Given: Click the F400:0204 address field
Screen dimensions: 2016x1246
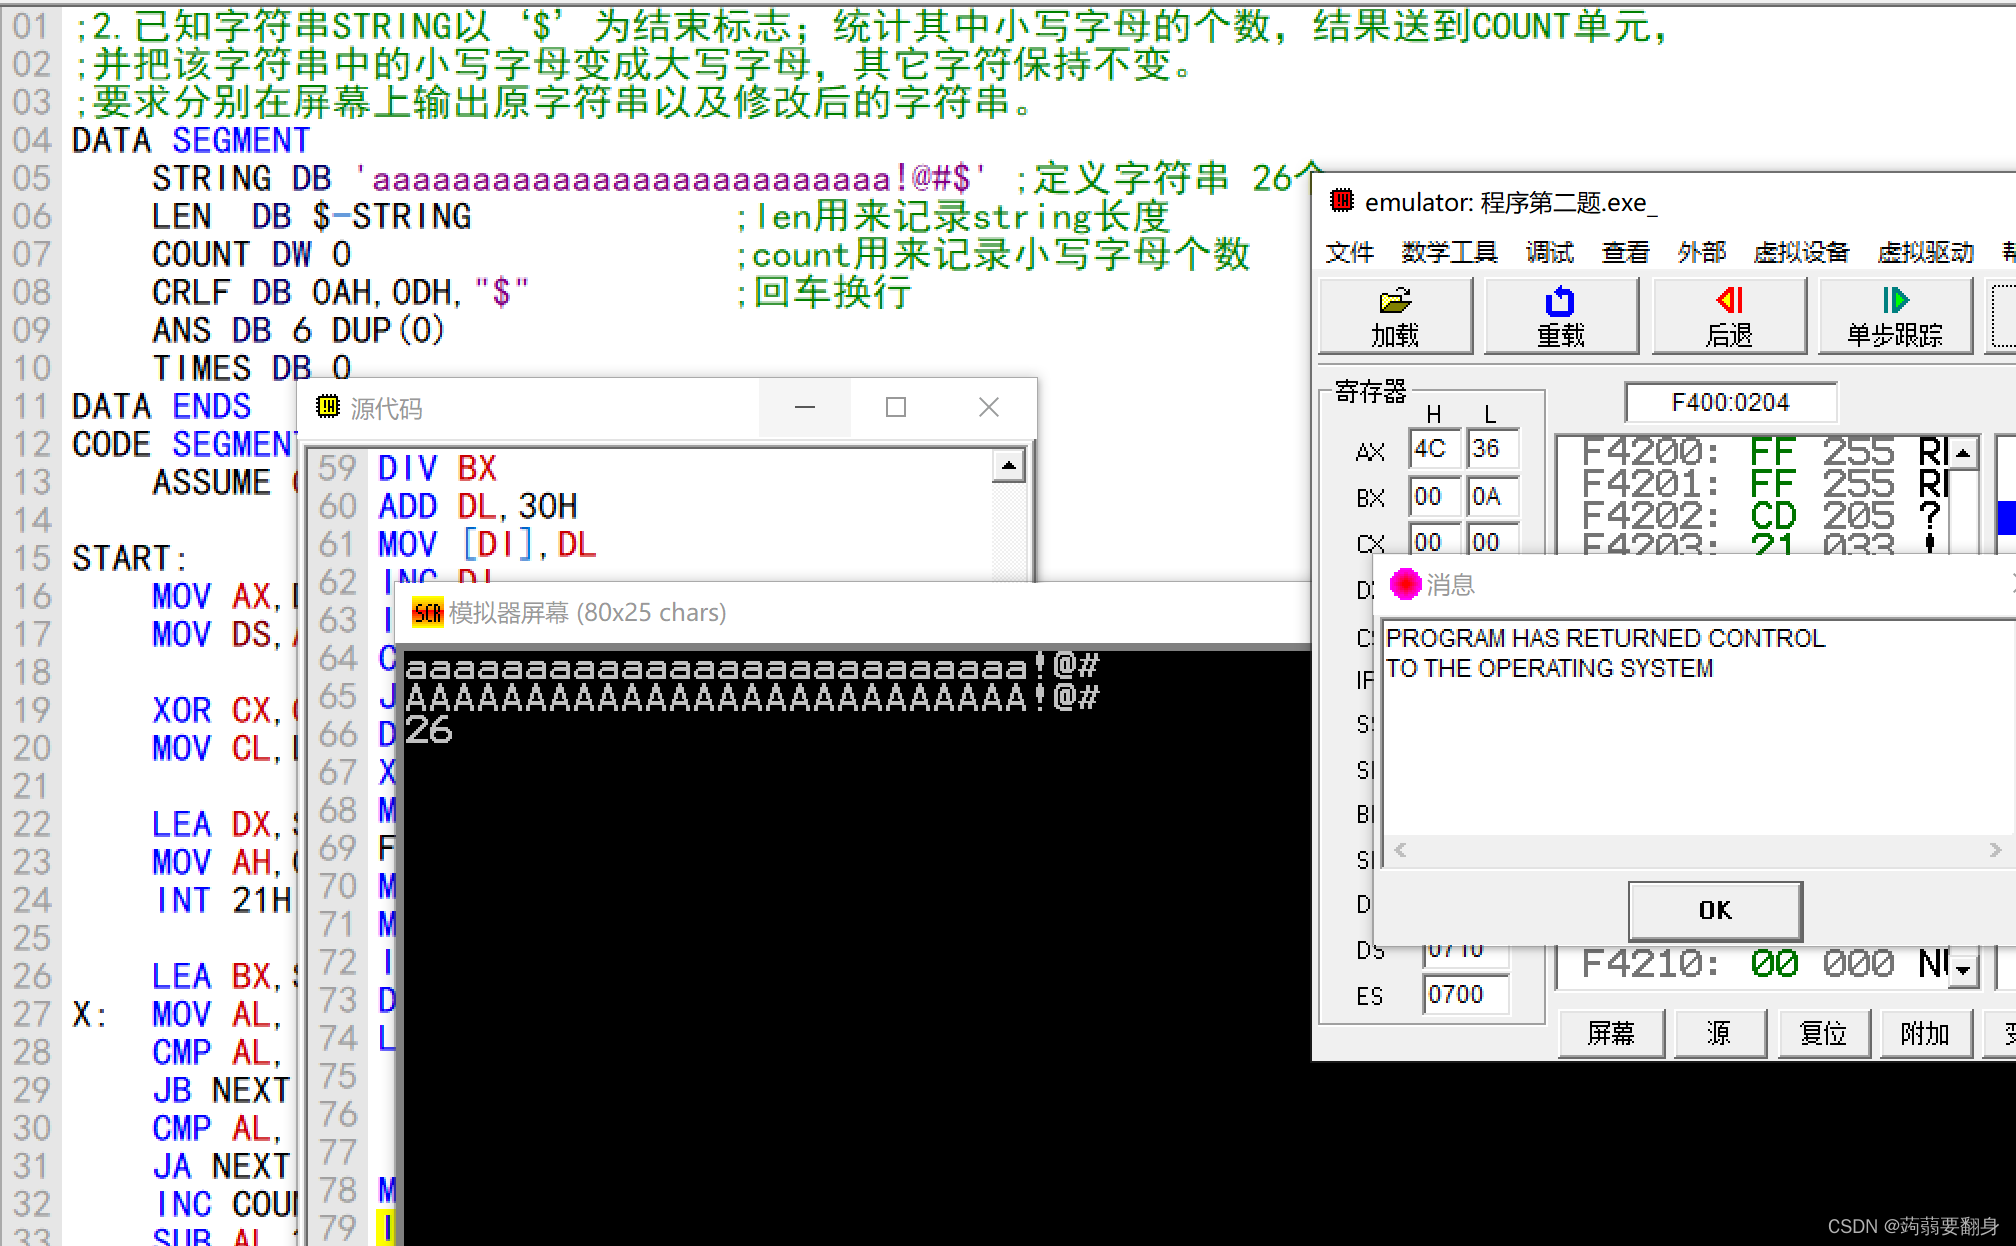Looking at the screenshot, I should 1730,403.
